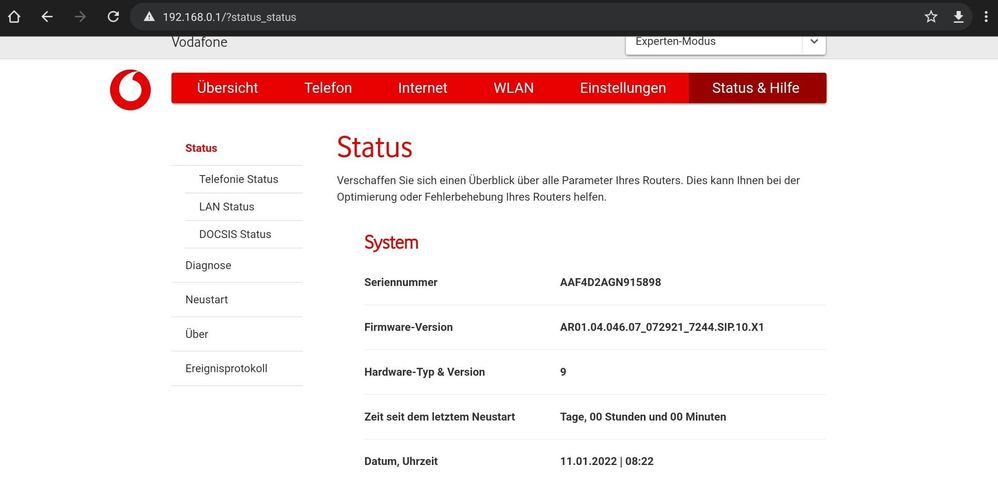Image resolution: width=998 pixels, height=478 pixels.
Task: Click the large Status page heading
Action: (x=374, y=147)
